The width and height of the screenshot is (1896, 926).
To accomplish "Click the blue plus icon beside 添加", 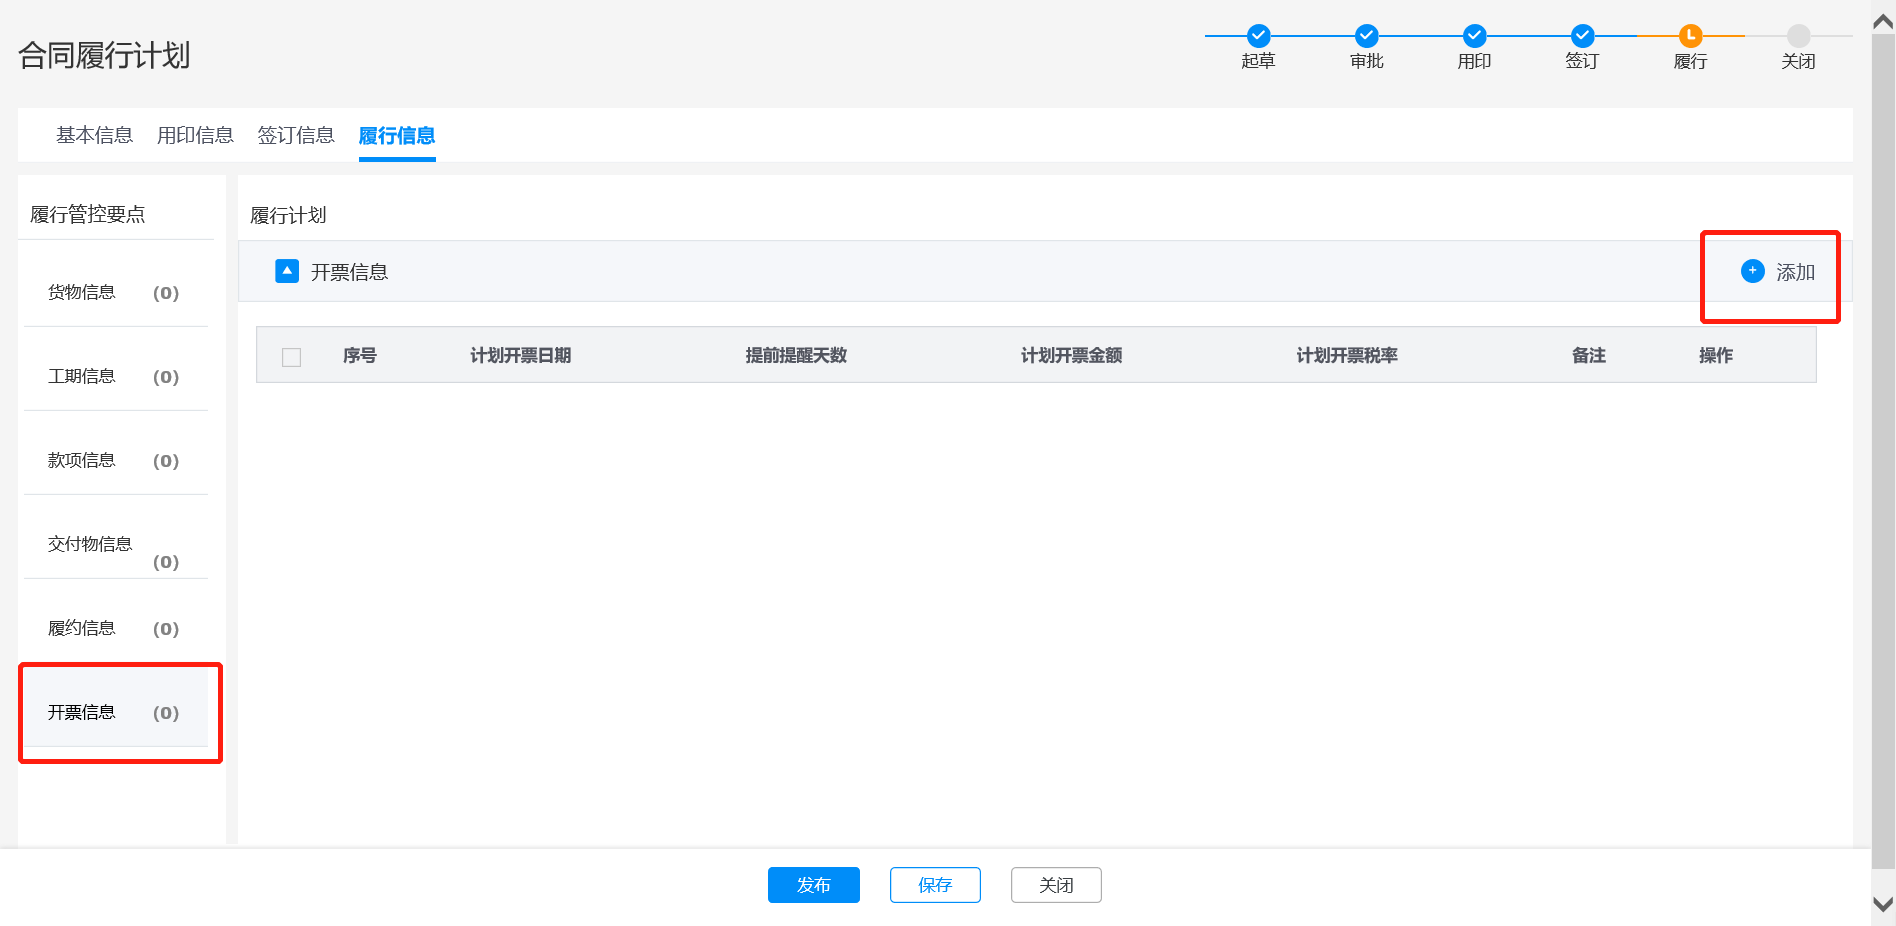I will 1752,271.
